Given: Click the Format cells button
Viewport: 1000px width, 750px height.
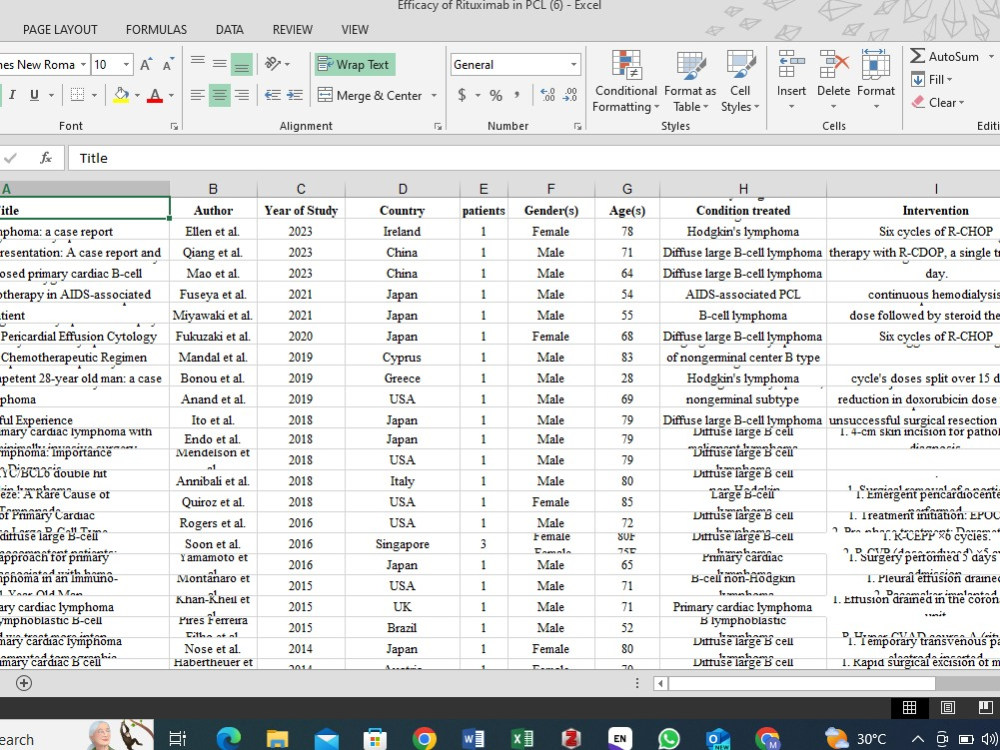Looking at the screenshot, I should pos(876,81).
